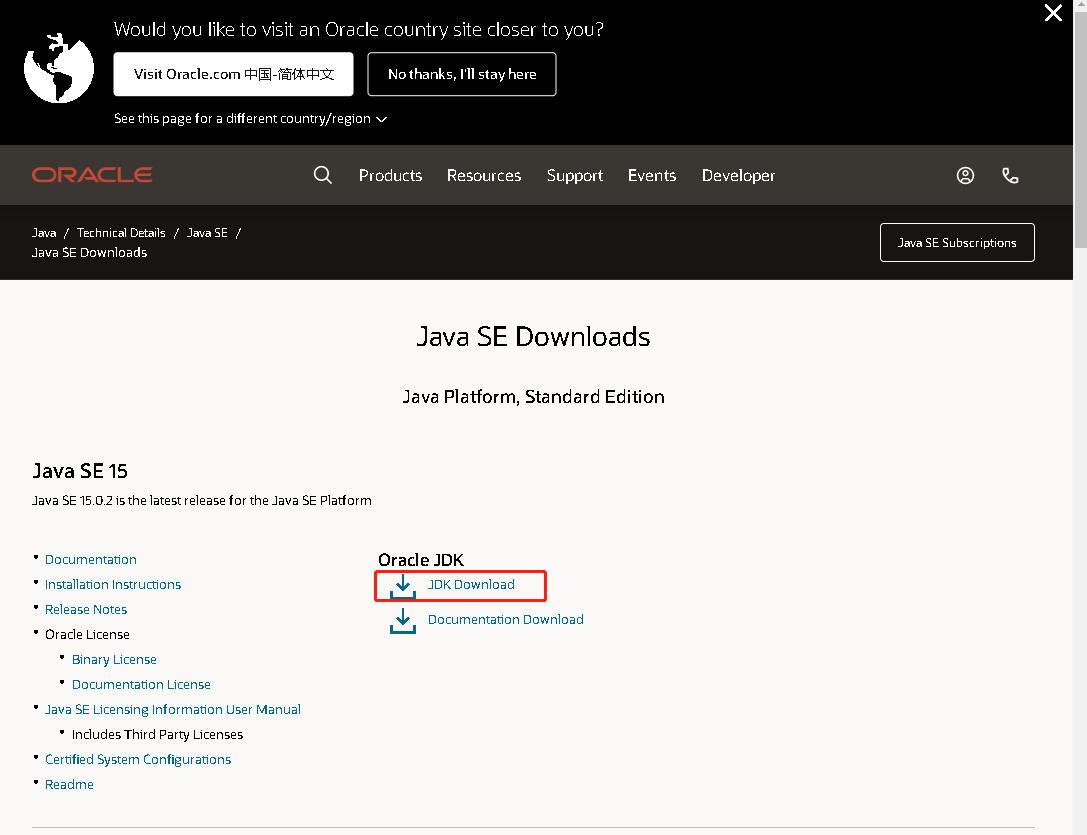
Task: Click the globe icon in the country banner
Action: (x=58, y=67)
